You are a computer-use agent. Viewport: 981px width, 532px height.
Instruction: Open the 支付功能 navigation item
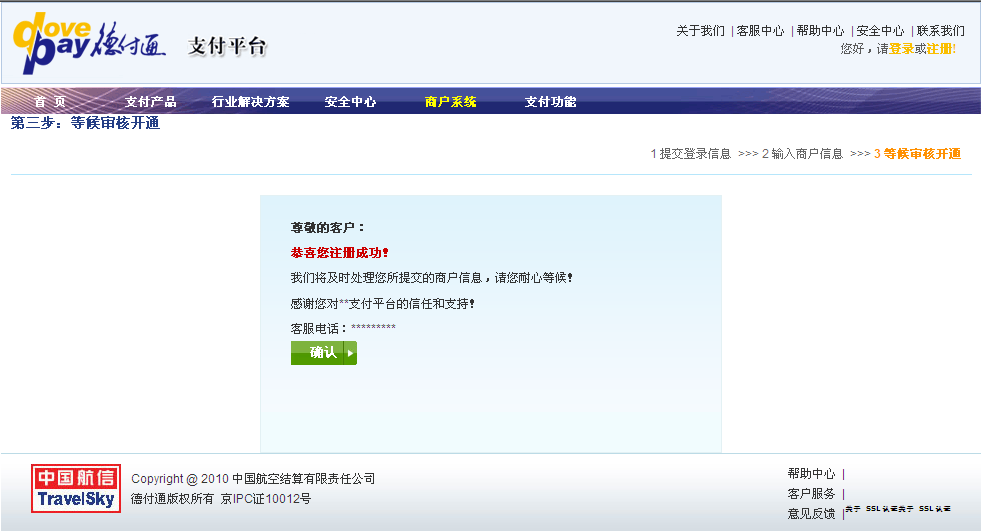(x=550, y=102)
